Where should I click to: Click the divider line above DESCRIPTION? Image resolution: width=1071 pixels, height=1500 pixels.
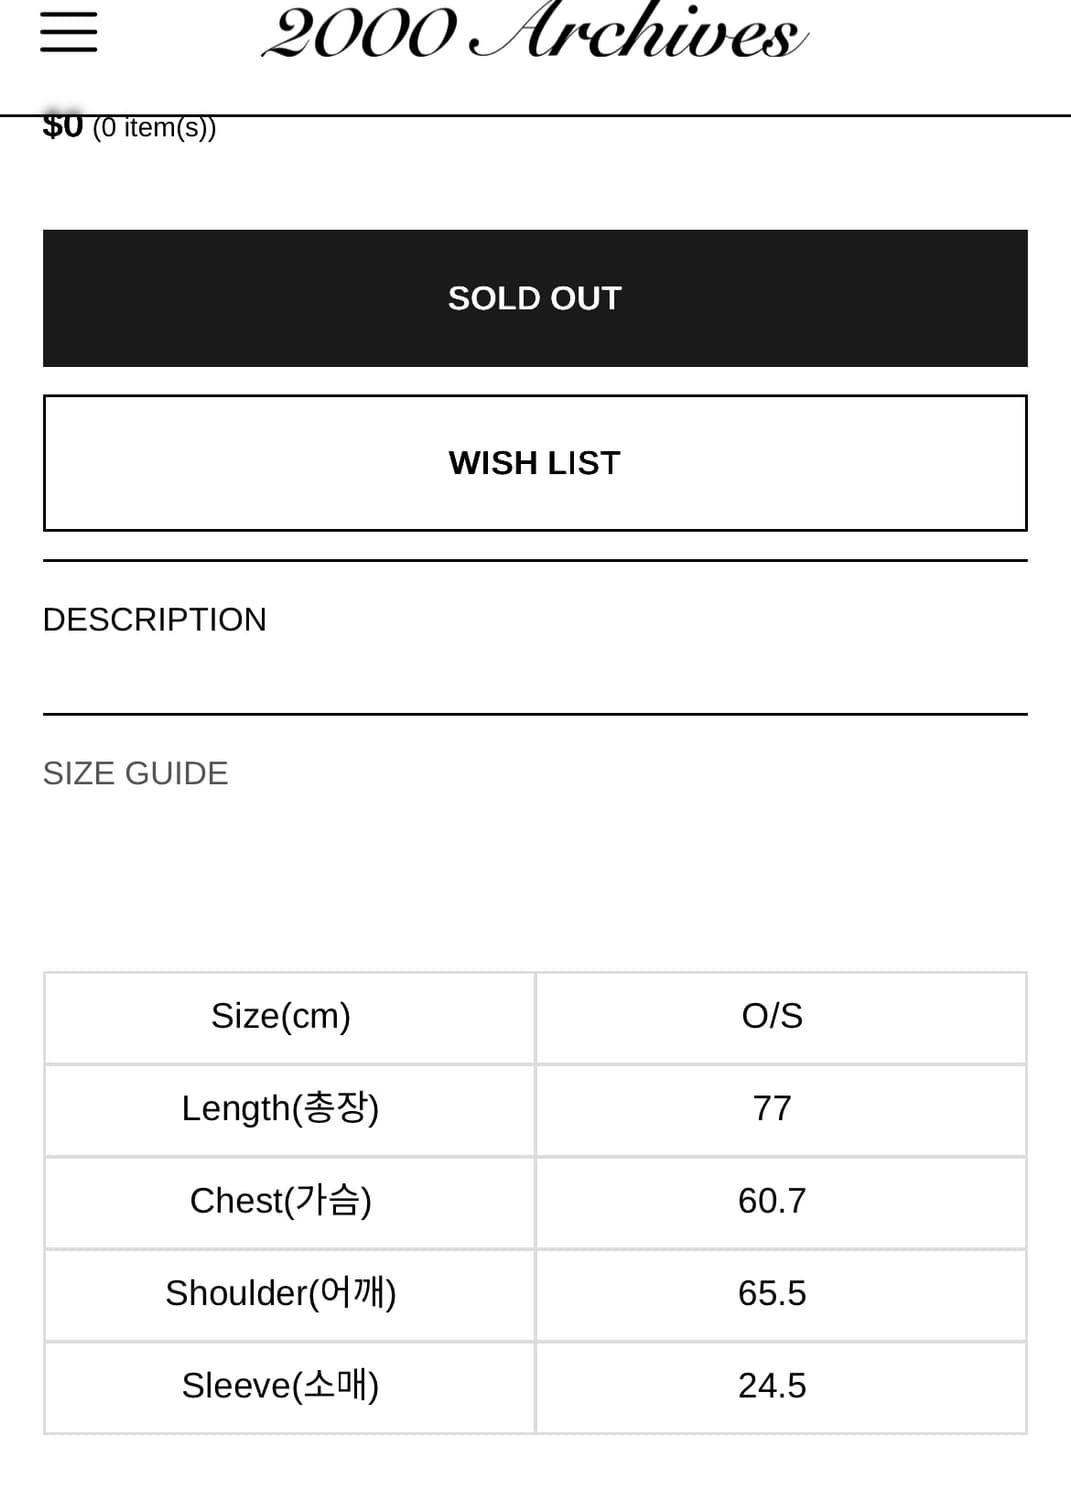[535, 560]
